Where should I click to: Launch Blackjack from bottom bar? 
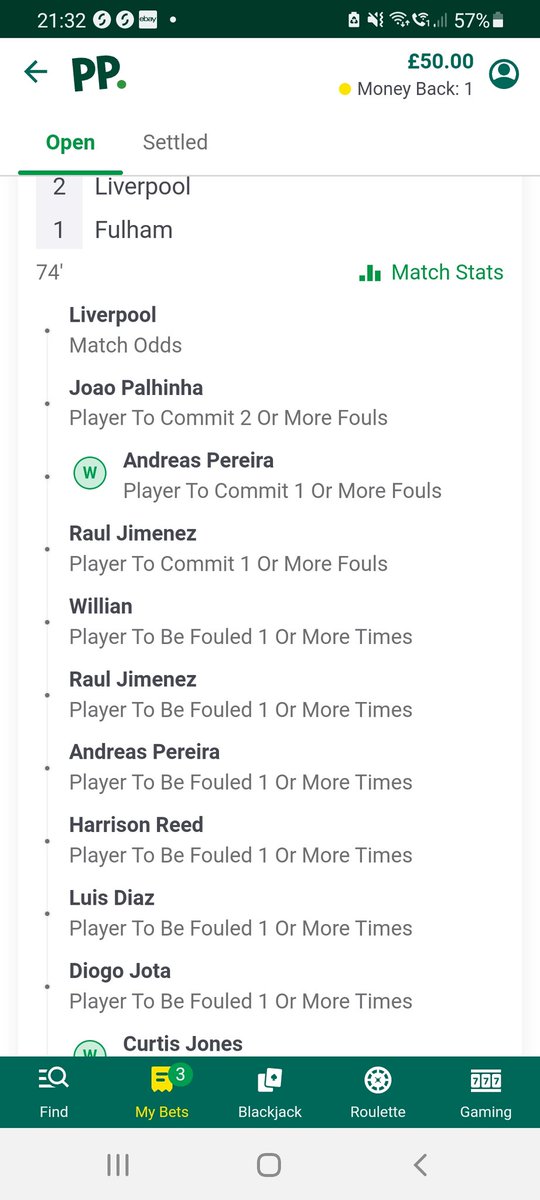click(270, 1092)
